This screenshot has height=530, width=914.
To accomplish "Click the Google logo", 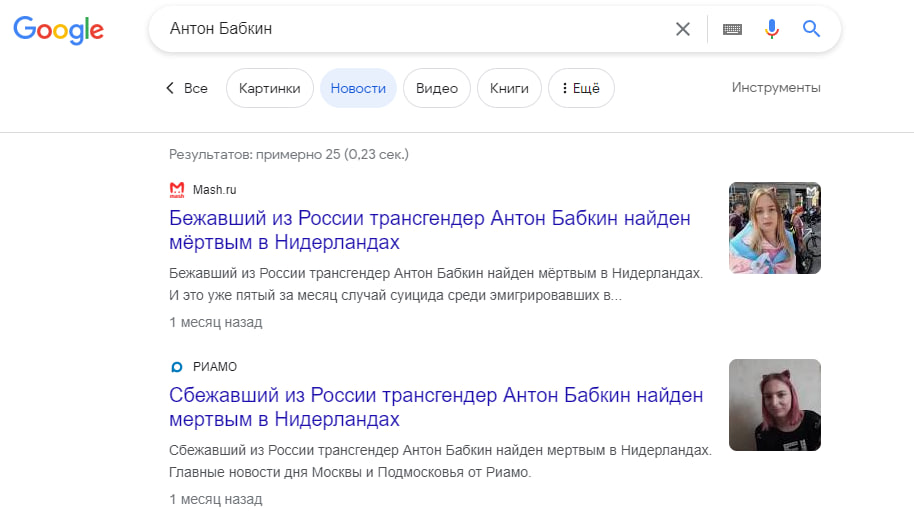I will (x=58, y=30).
